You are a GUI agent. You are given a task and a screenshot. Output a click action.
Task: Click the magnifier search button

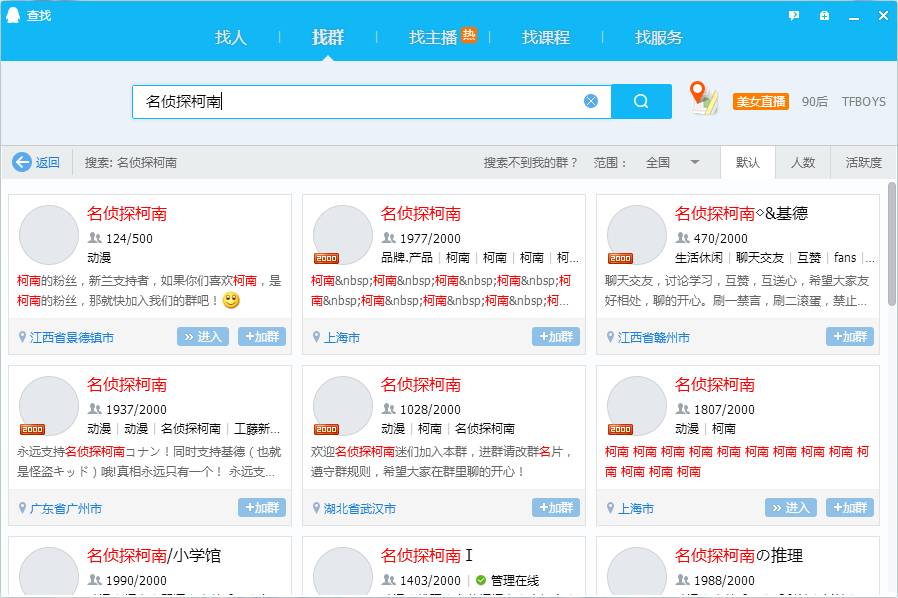tap(641, 101)
